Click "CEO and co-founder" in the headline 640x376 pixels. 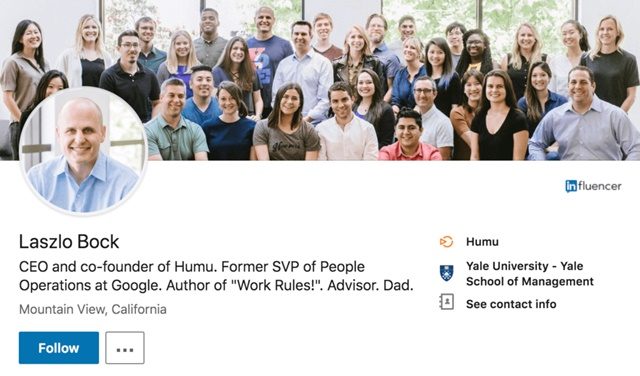coord(88,267)
